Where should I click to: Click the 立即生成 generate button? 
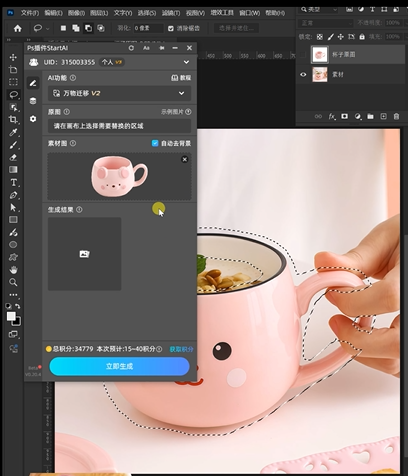tap(119, 366)
